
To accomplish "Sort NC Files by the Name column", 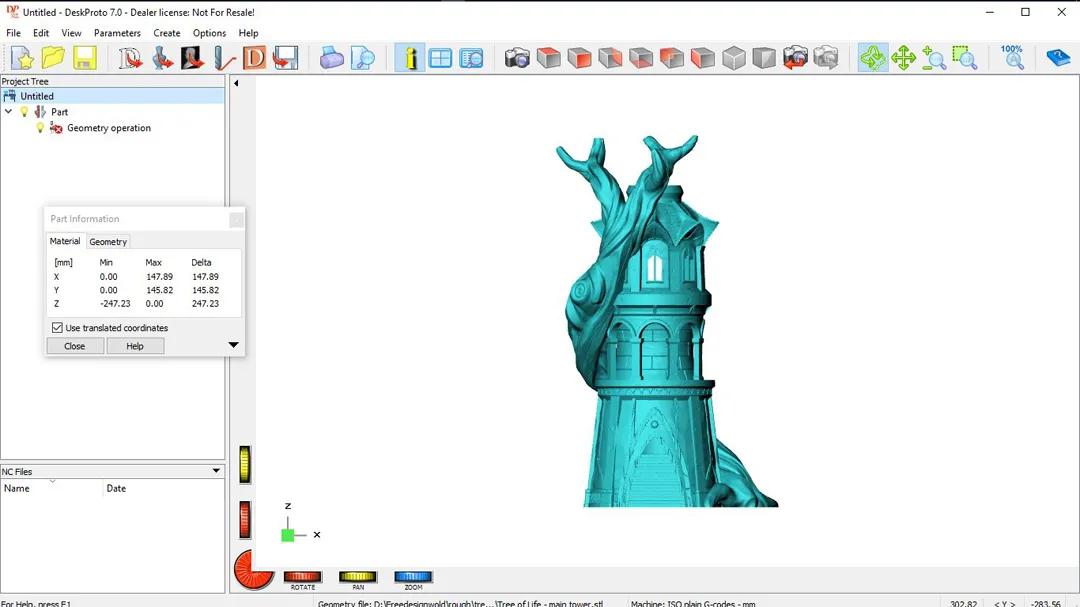I will pos(51,488).
